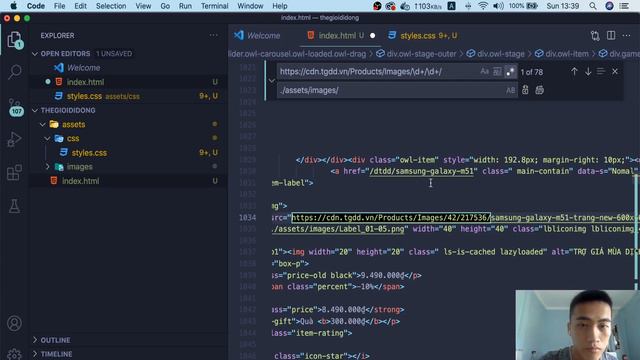
Task: Toggle Preserve Case in replace box
Action: (x=510, y=90)
